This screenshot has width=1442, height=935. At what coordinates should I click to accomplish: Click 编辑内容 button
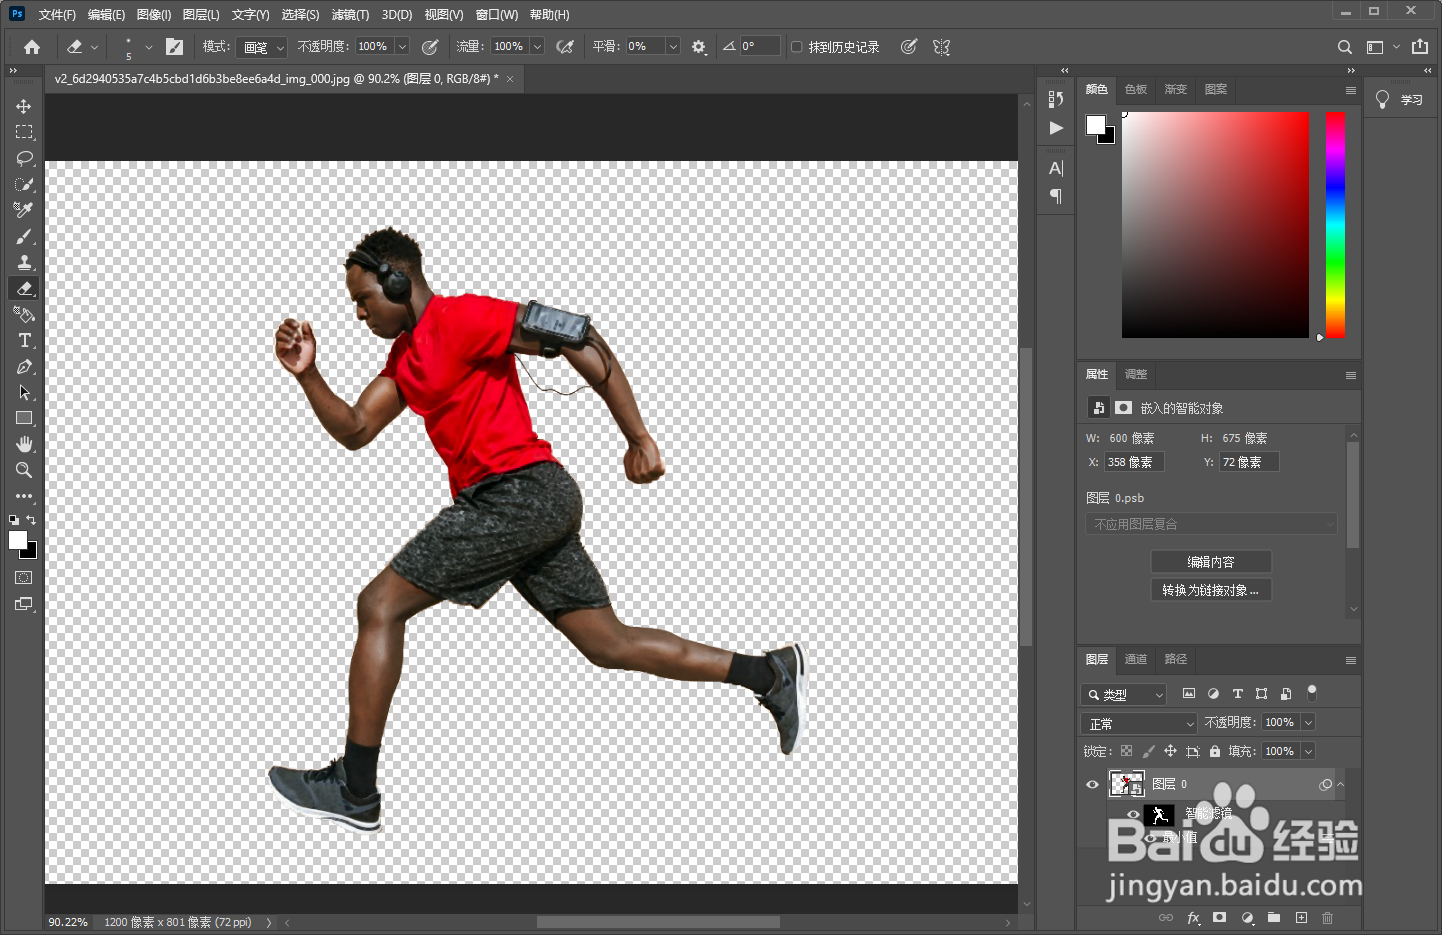(1211, 562)
